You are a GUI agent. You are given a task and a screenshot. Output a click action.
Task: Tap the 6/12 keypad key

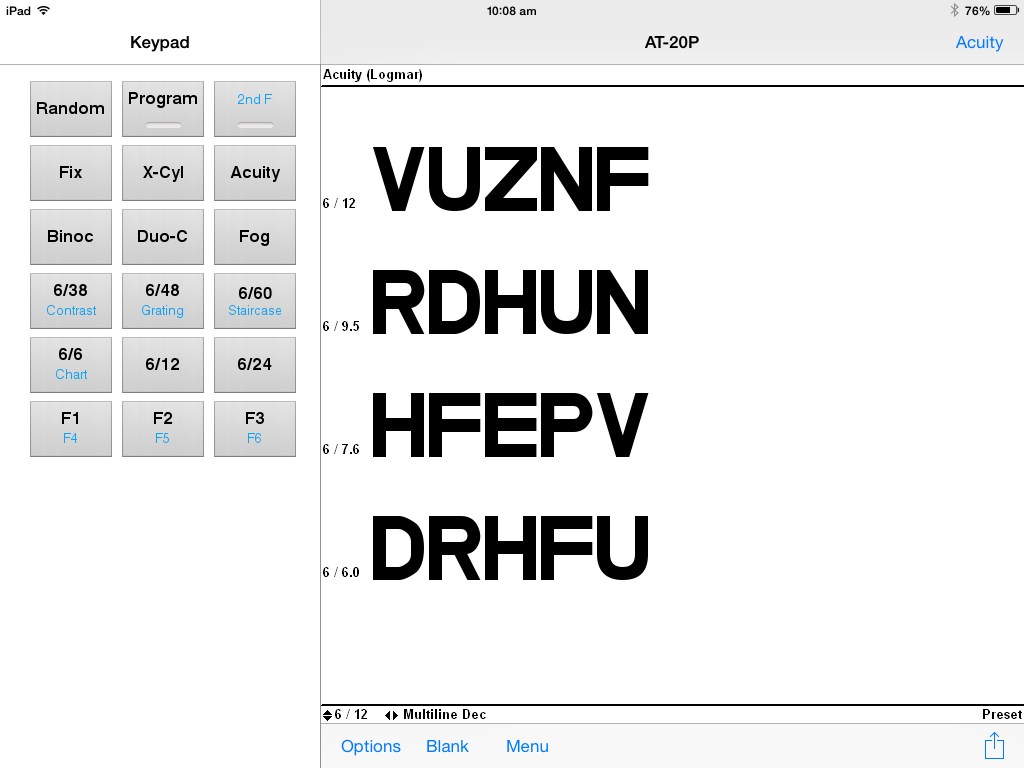(x=163, y=364)
